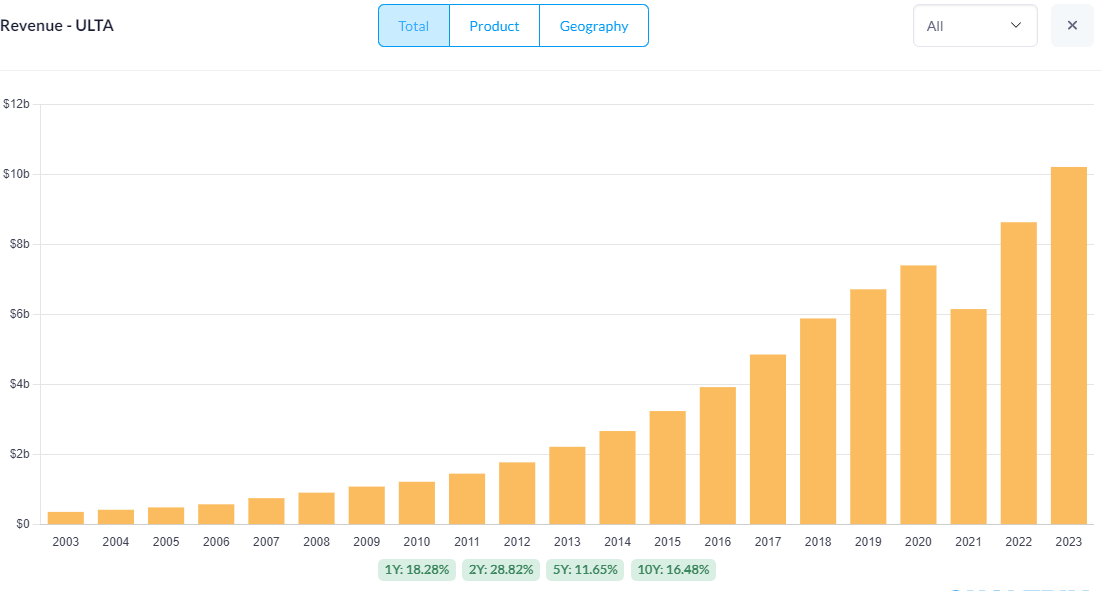The width and height of the screenshot is (1102, 591).
Task: Click the $8b y-axis label
Action: point(20,245)
